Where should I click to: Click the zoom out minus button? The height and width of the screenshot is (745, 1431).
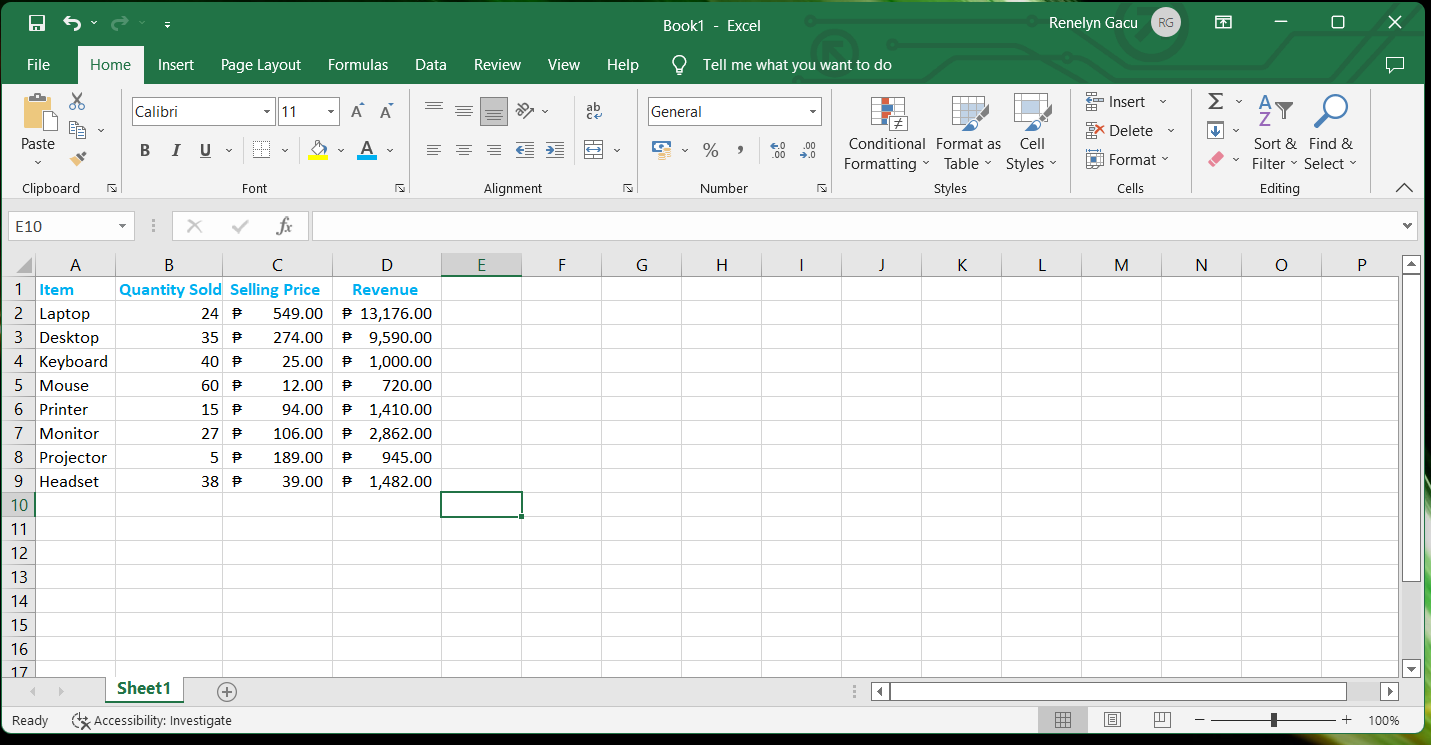[x=1200, y=720]
